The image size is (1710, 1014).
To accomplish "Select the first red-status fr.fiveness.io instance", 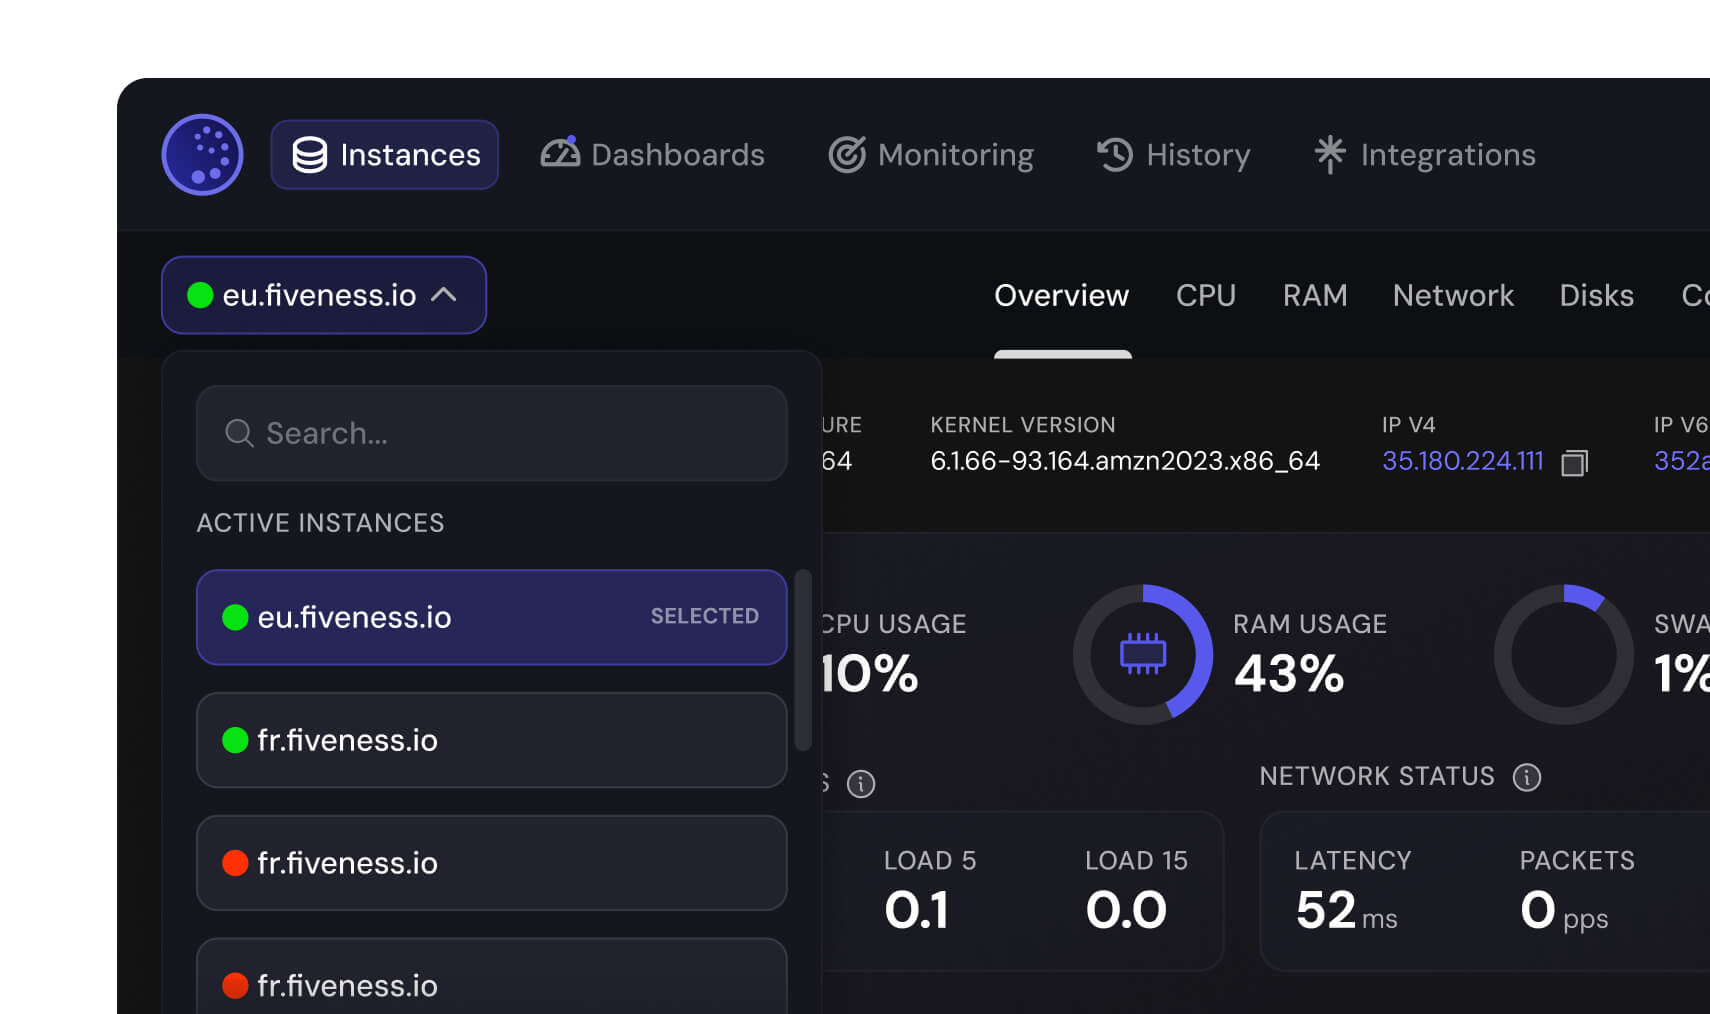I will [x=492, y=863].
